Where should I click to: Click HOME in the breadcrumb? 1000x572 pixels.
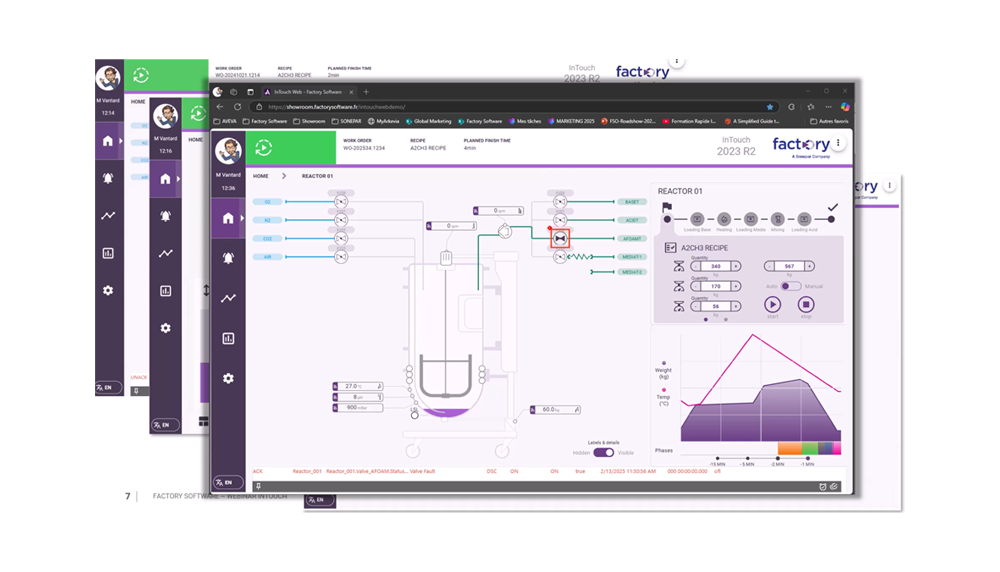[x=260, y=176]
